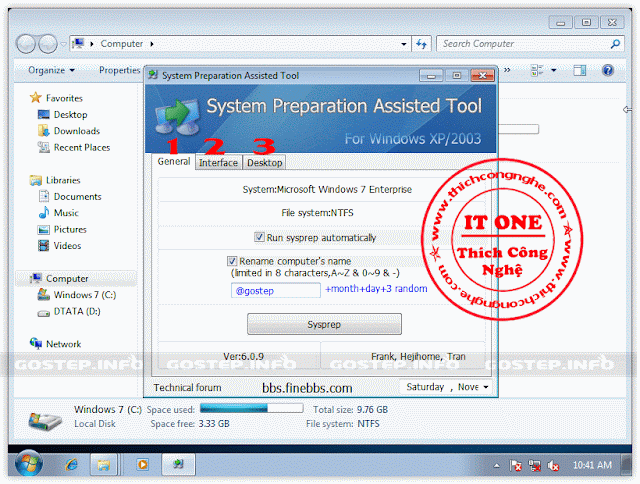
Task: Show hidden tray icons arrow
Action: pyautogui.click(x=496, y=465)
